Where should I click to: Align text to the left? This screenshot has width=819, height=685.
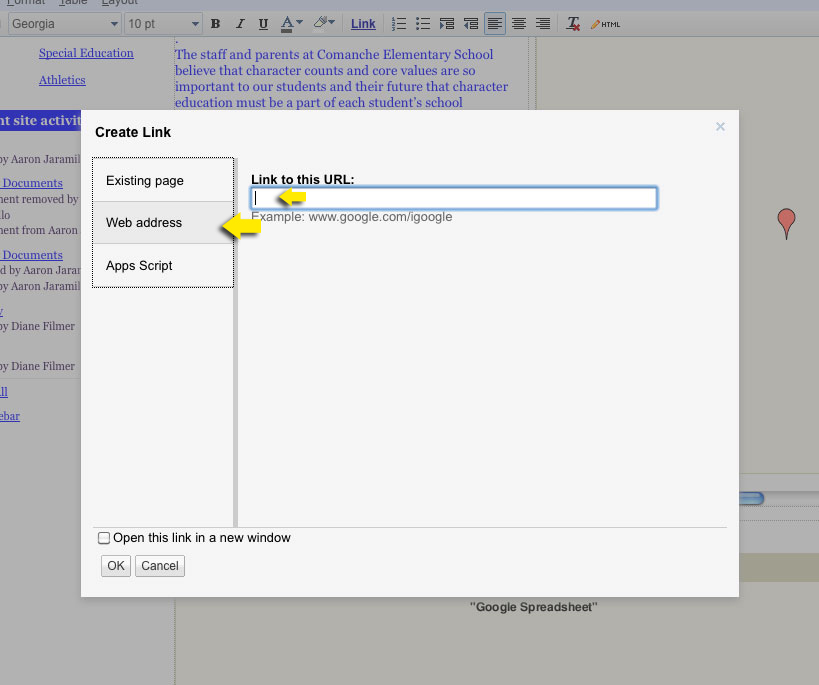pyautogui.click(x=495, y=24)
